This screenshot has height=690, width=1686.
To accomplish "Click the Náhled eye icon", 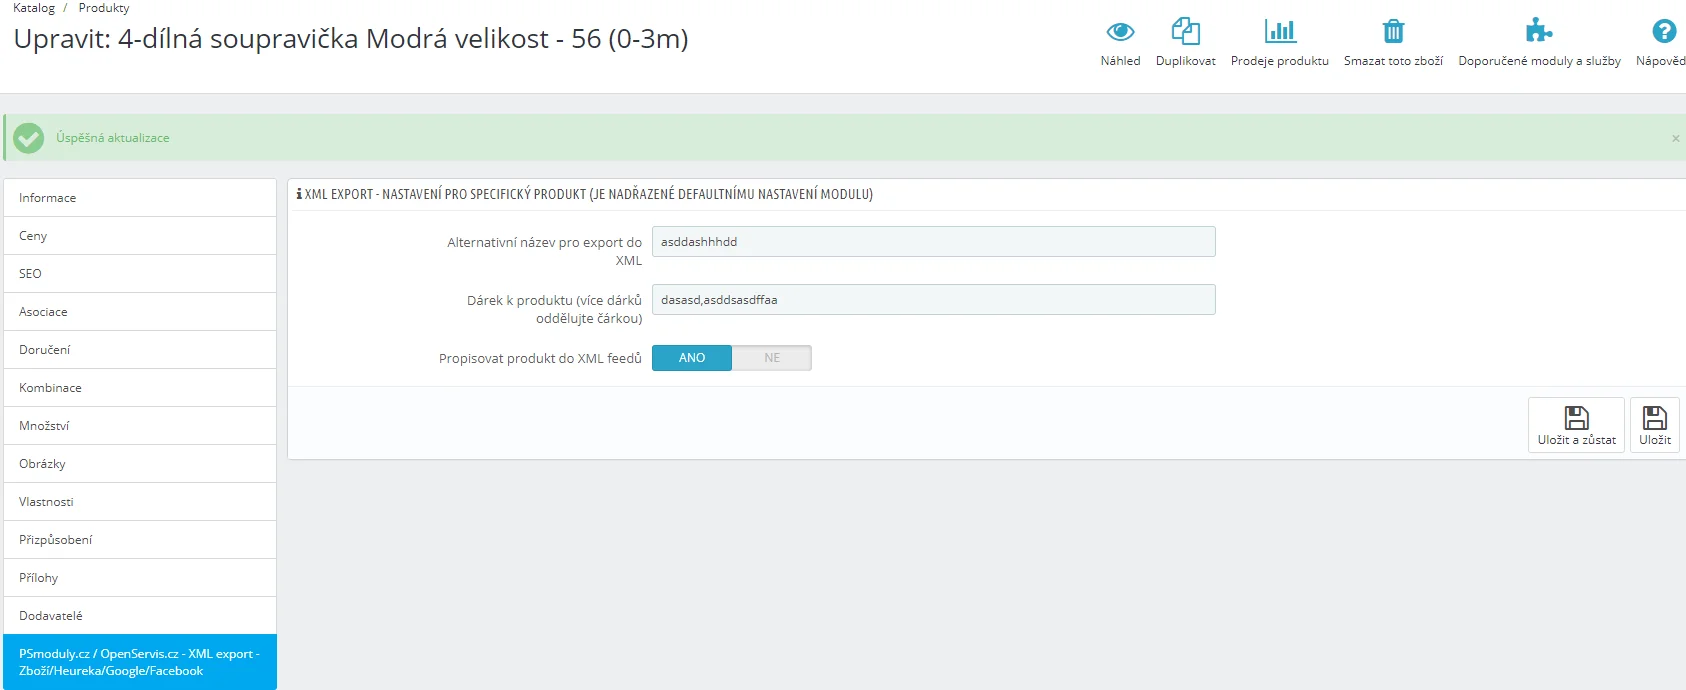I will click(x=1120, y=32).
